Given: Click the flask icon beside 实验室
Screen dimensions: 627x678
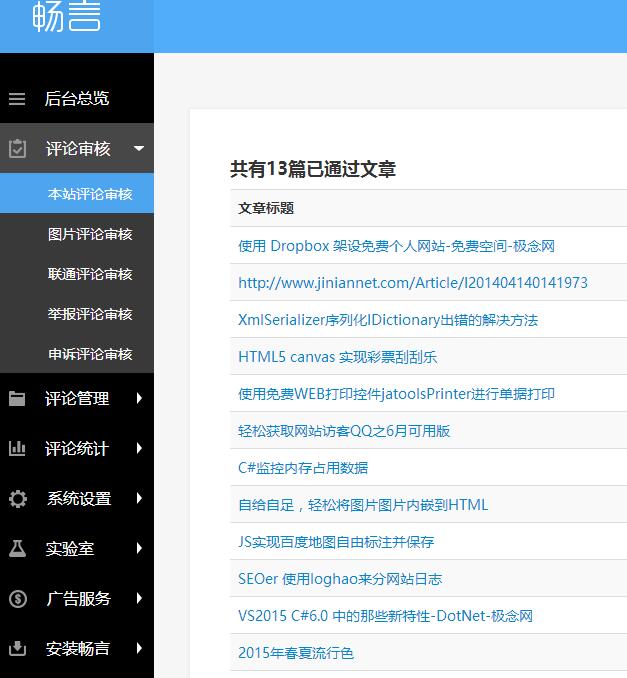Looking at the screenshot, I should click(17, 548).
